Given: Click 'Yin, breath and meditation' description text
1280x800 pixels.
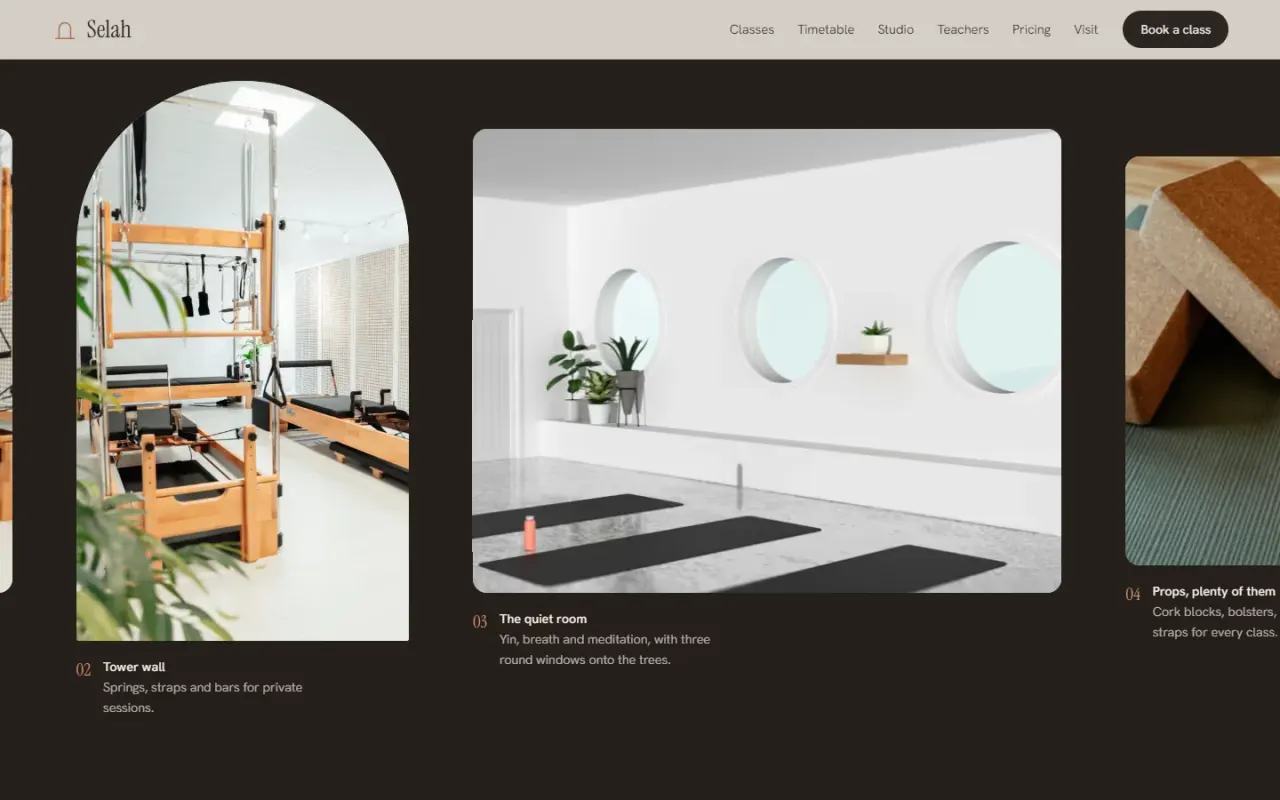Looking at the screenshot, I should pyautogui.click(x=605, y=649).
